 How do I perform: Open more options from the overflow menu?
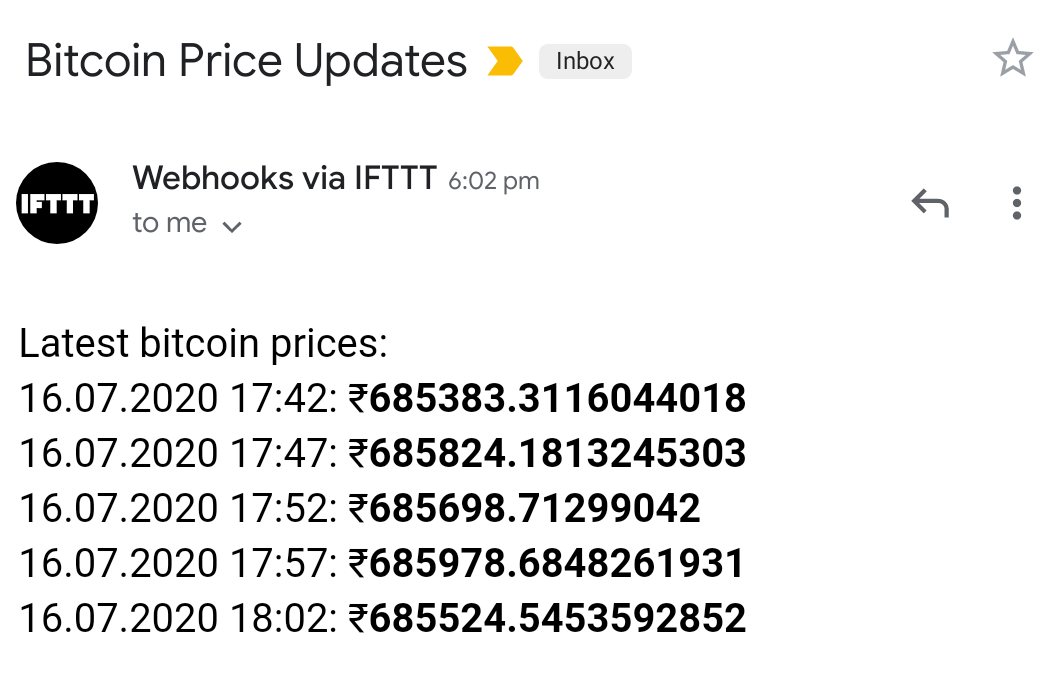tap(1016, 203)
